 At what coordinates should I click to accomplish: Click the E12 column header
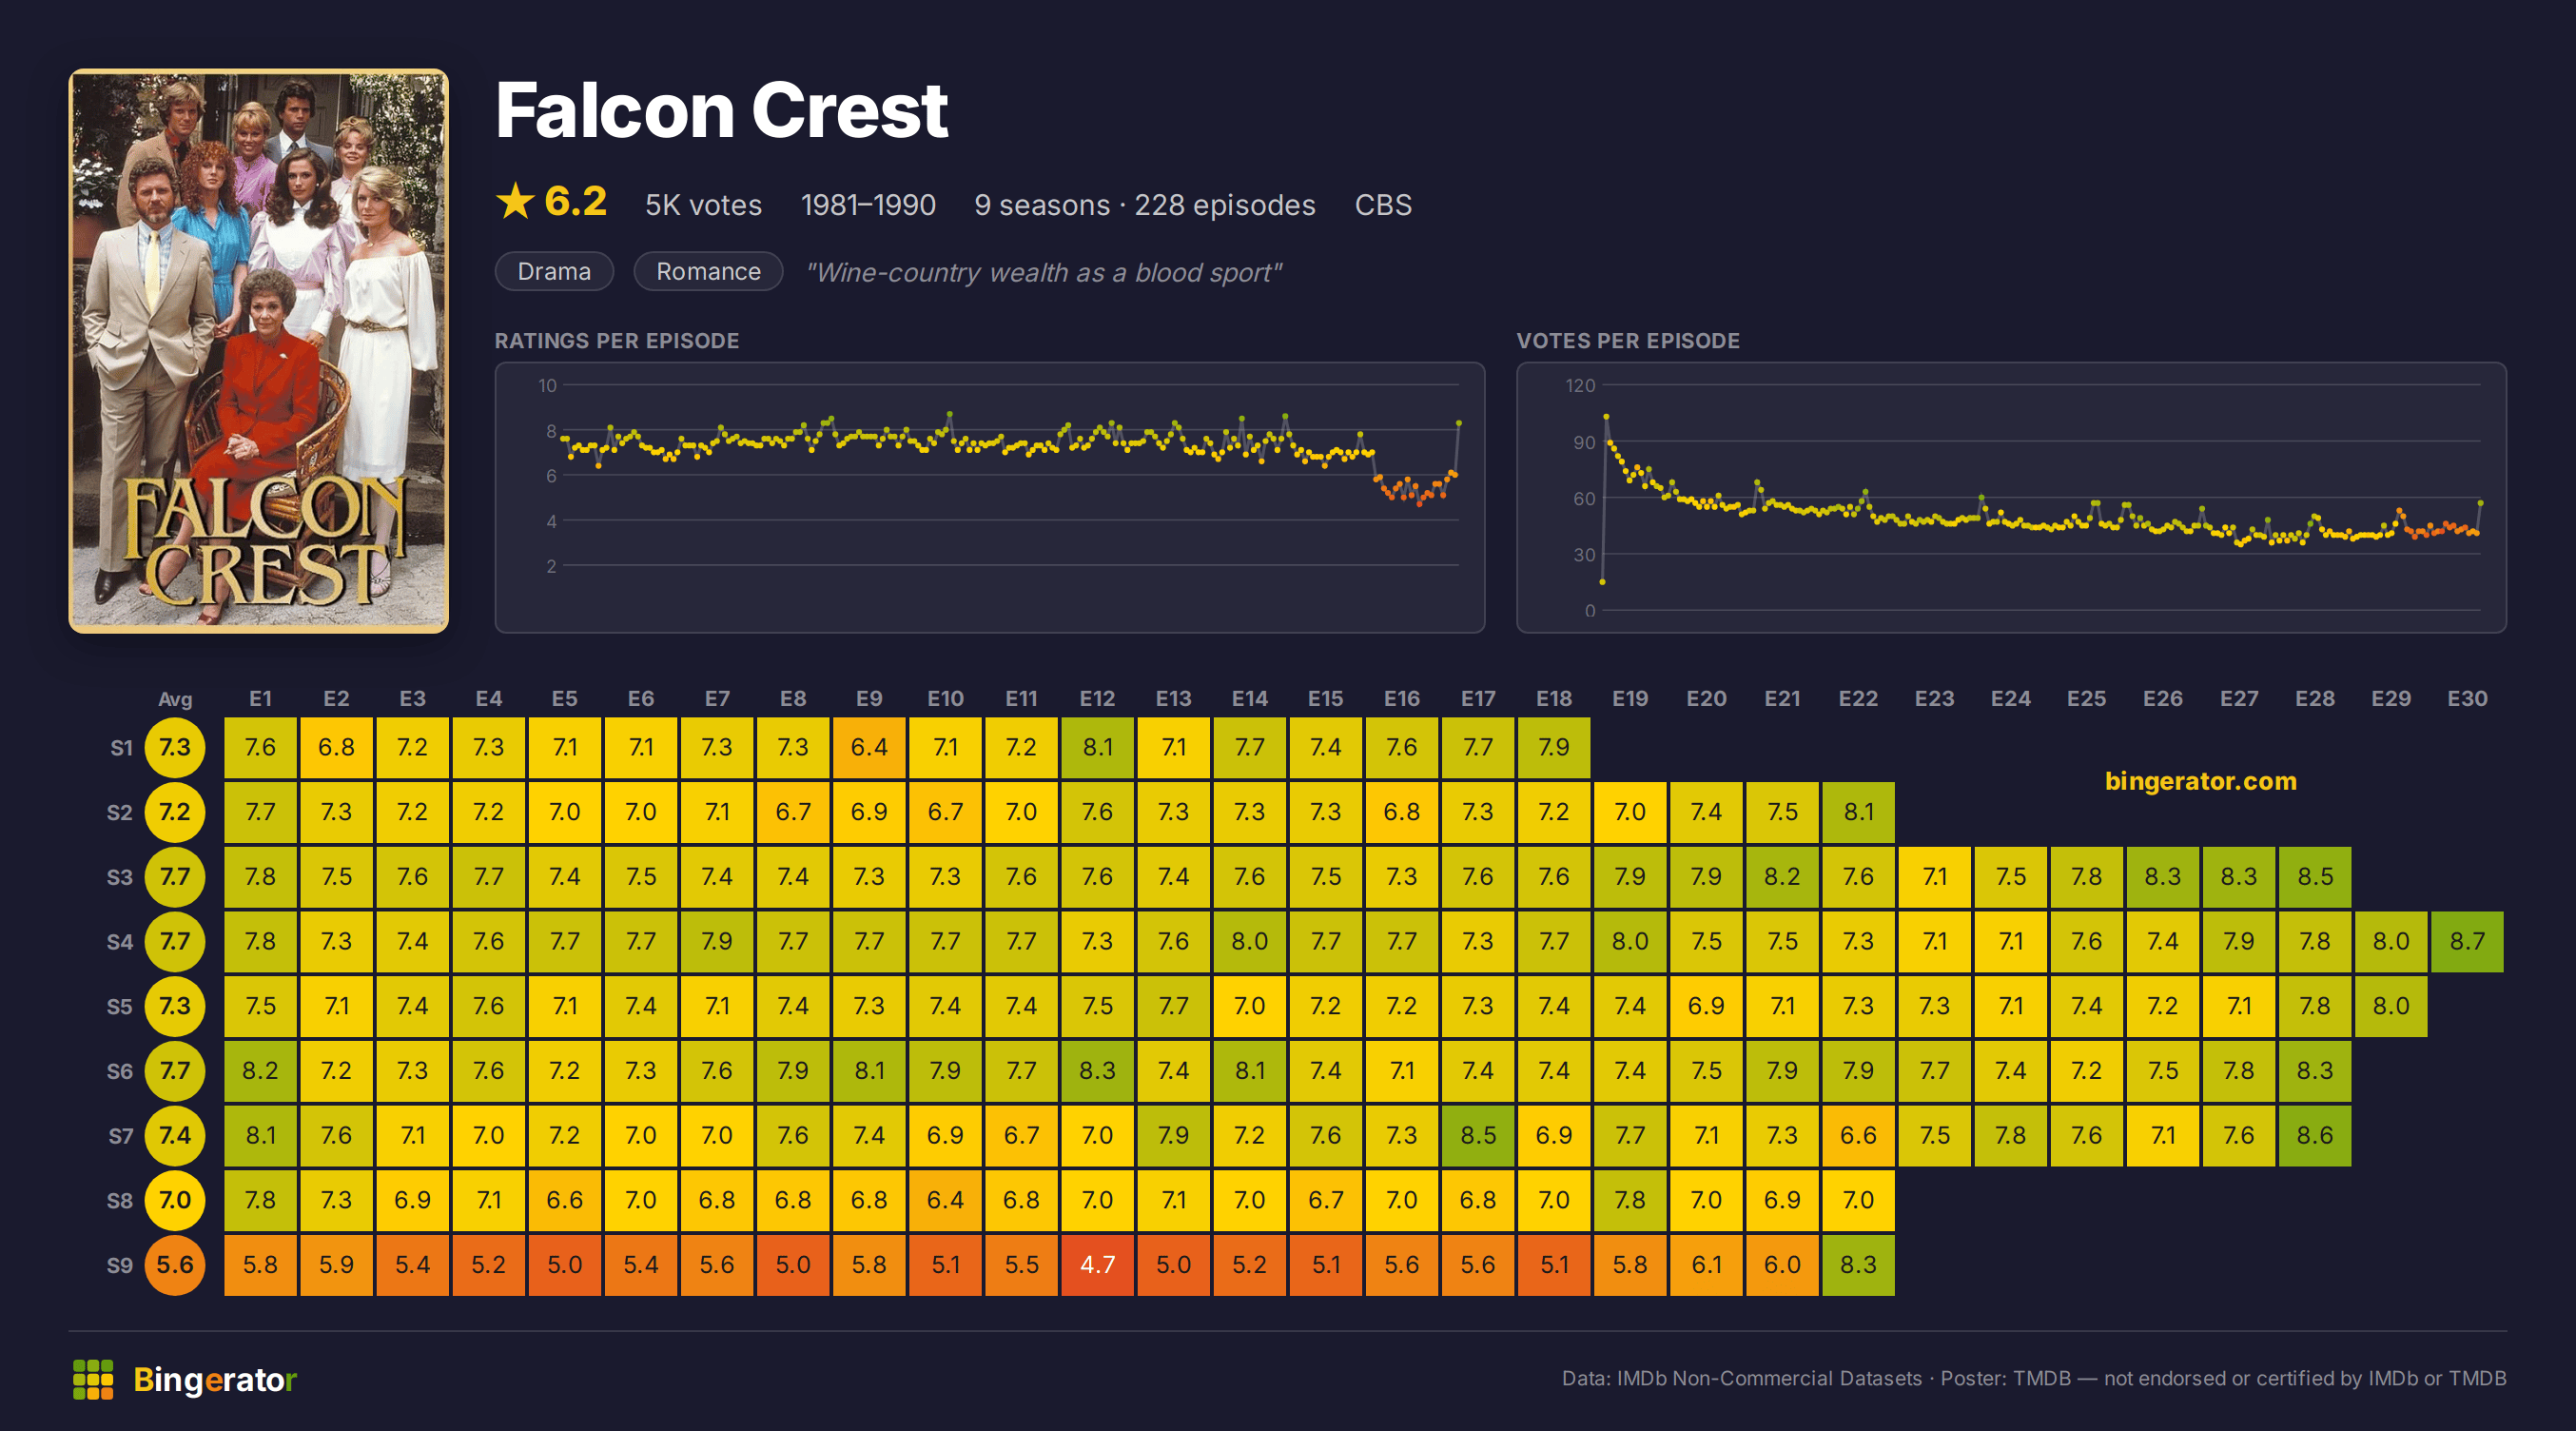tap(1097, 698)
